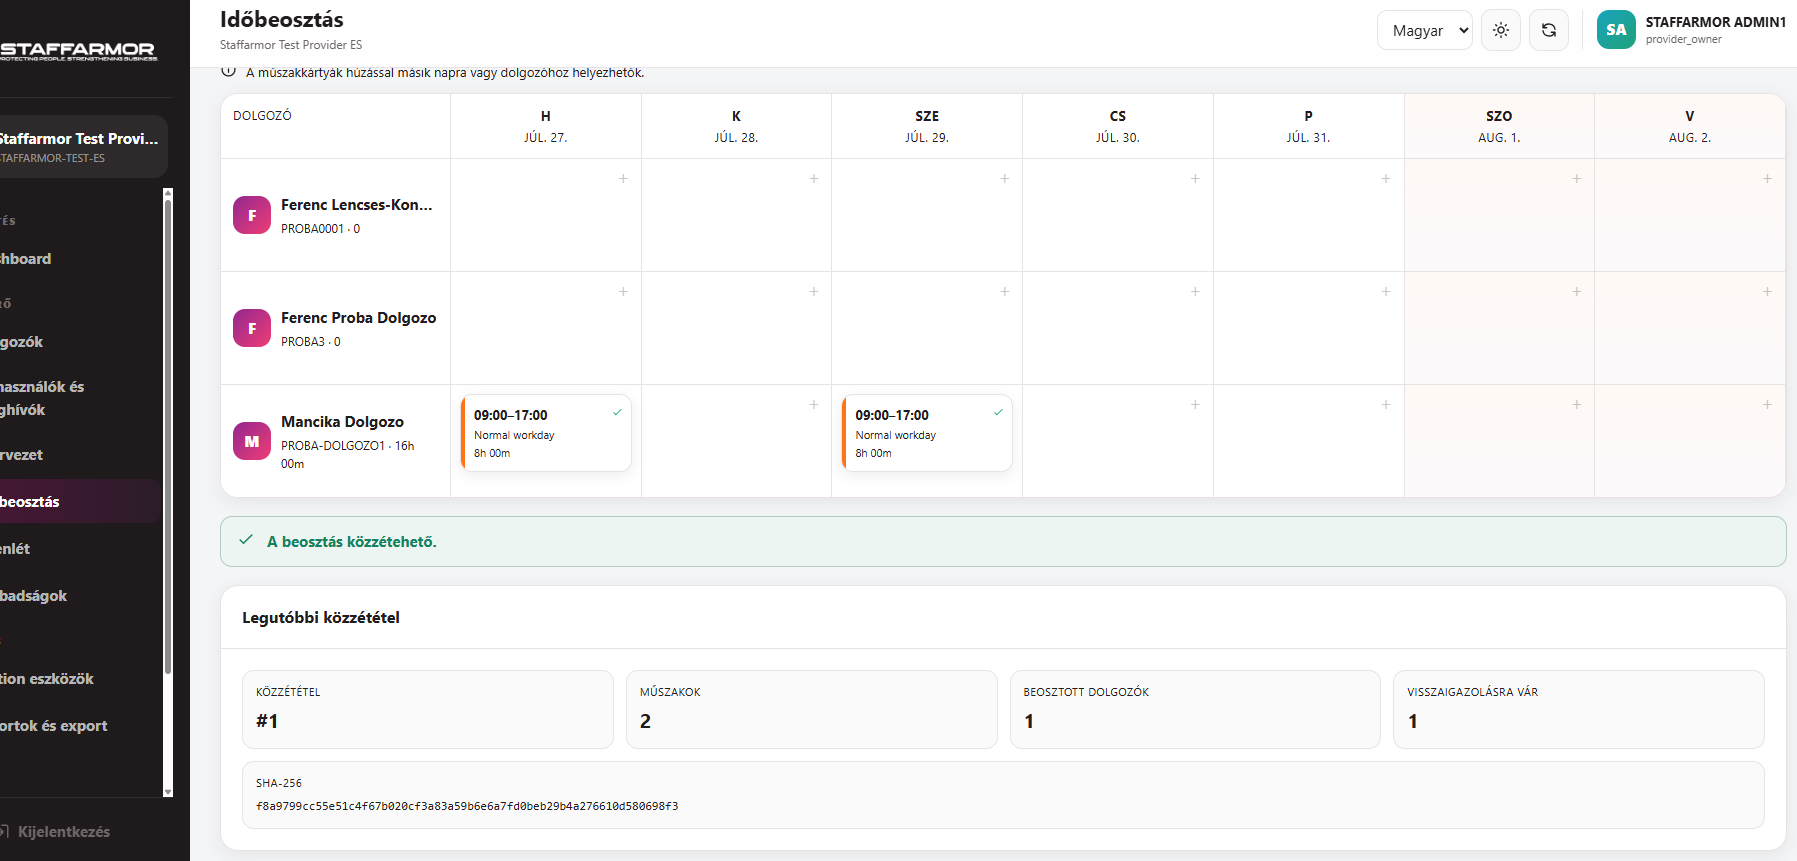The image size is (1797, 861).
Task: Open the Staffarmor Test Provider selector
Action: (x=80, y=146)
